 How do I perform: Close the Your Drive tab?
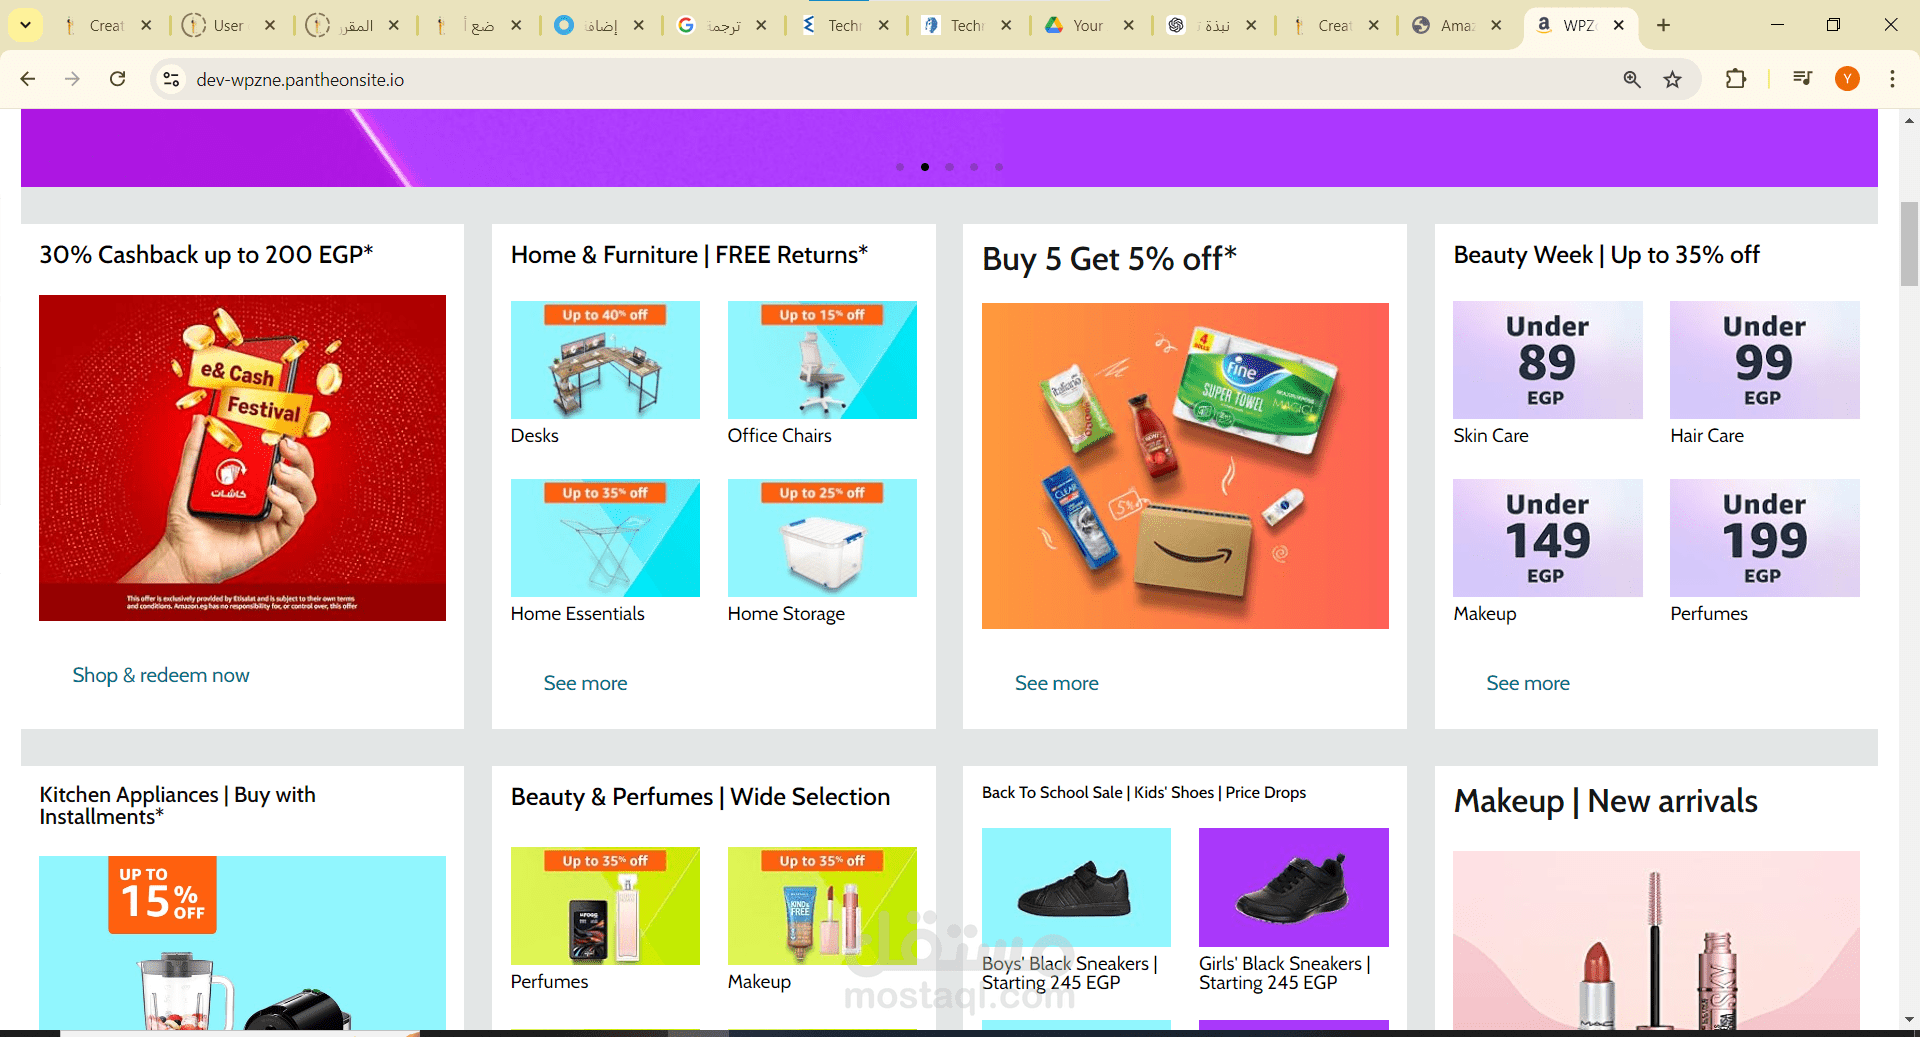1128,25
